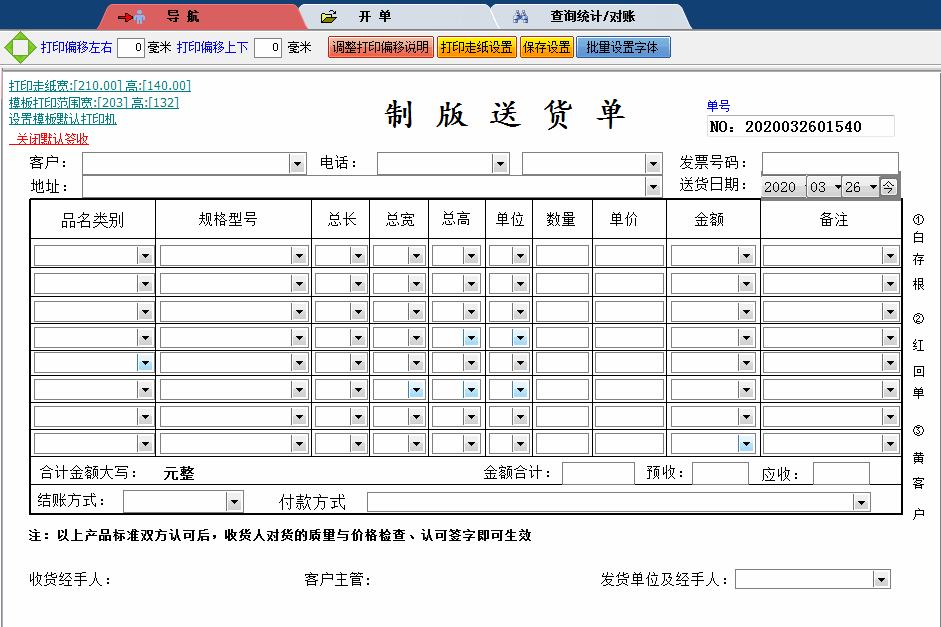The height and width of the screenshot is (627, 941).
Task: Click the green diamond icon at top left
Action: (x=18, y=46)
